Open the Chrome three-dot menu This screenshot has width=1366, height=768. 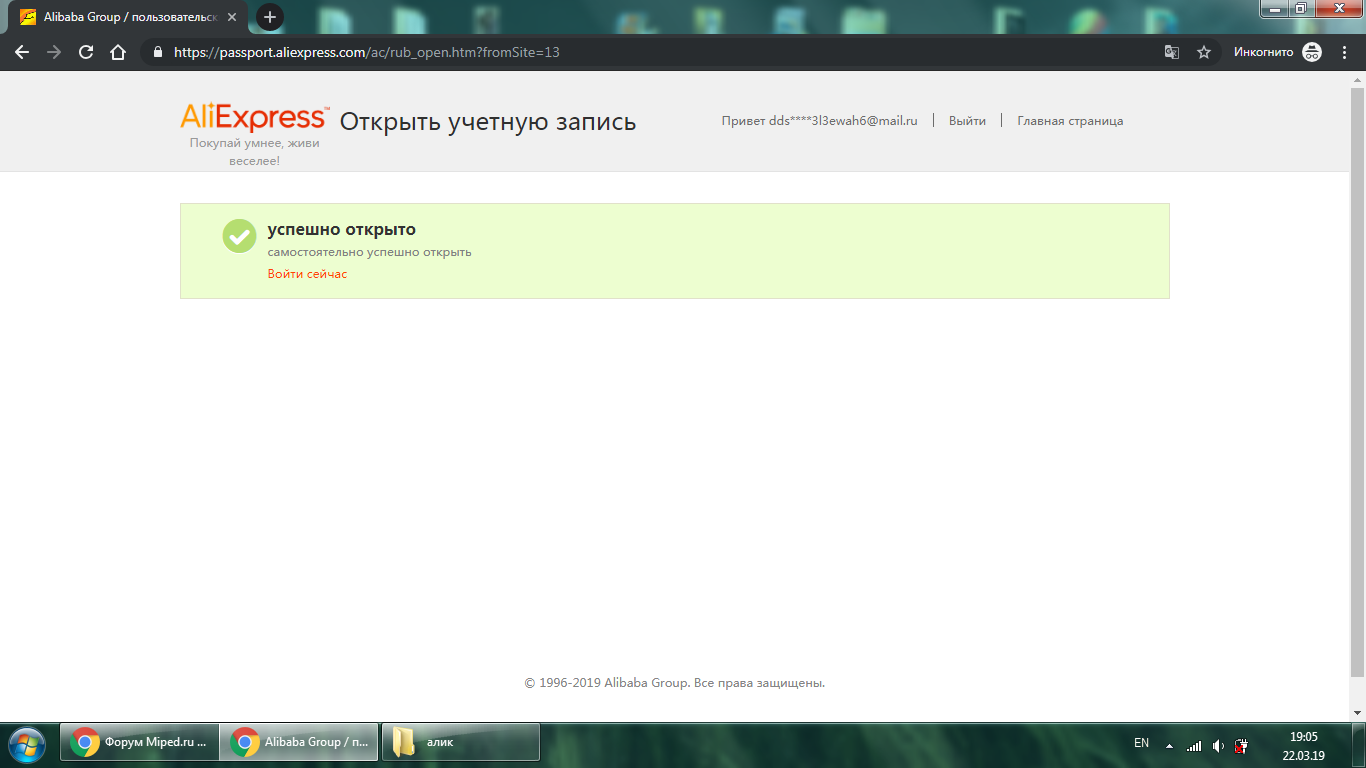click(x=1345, y=52)
